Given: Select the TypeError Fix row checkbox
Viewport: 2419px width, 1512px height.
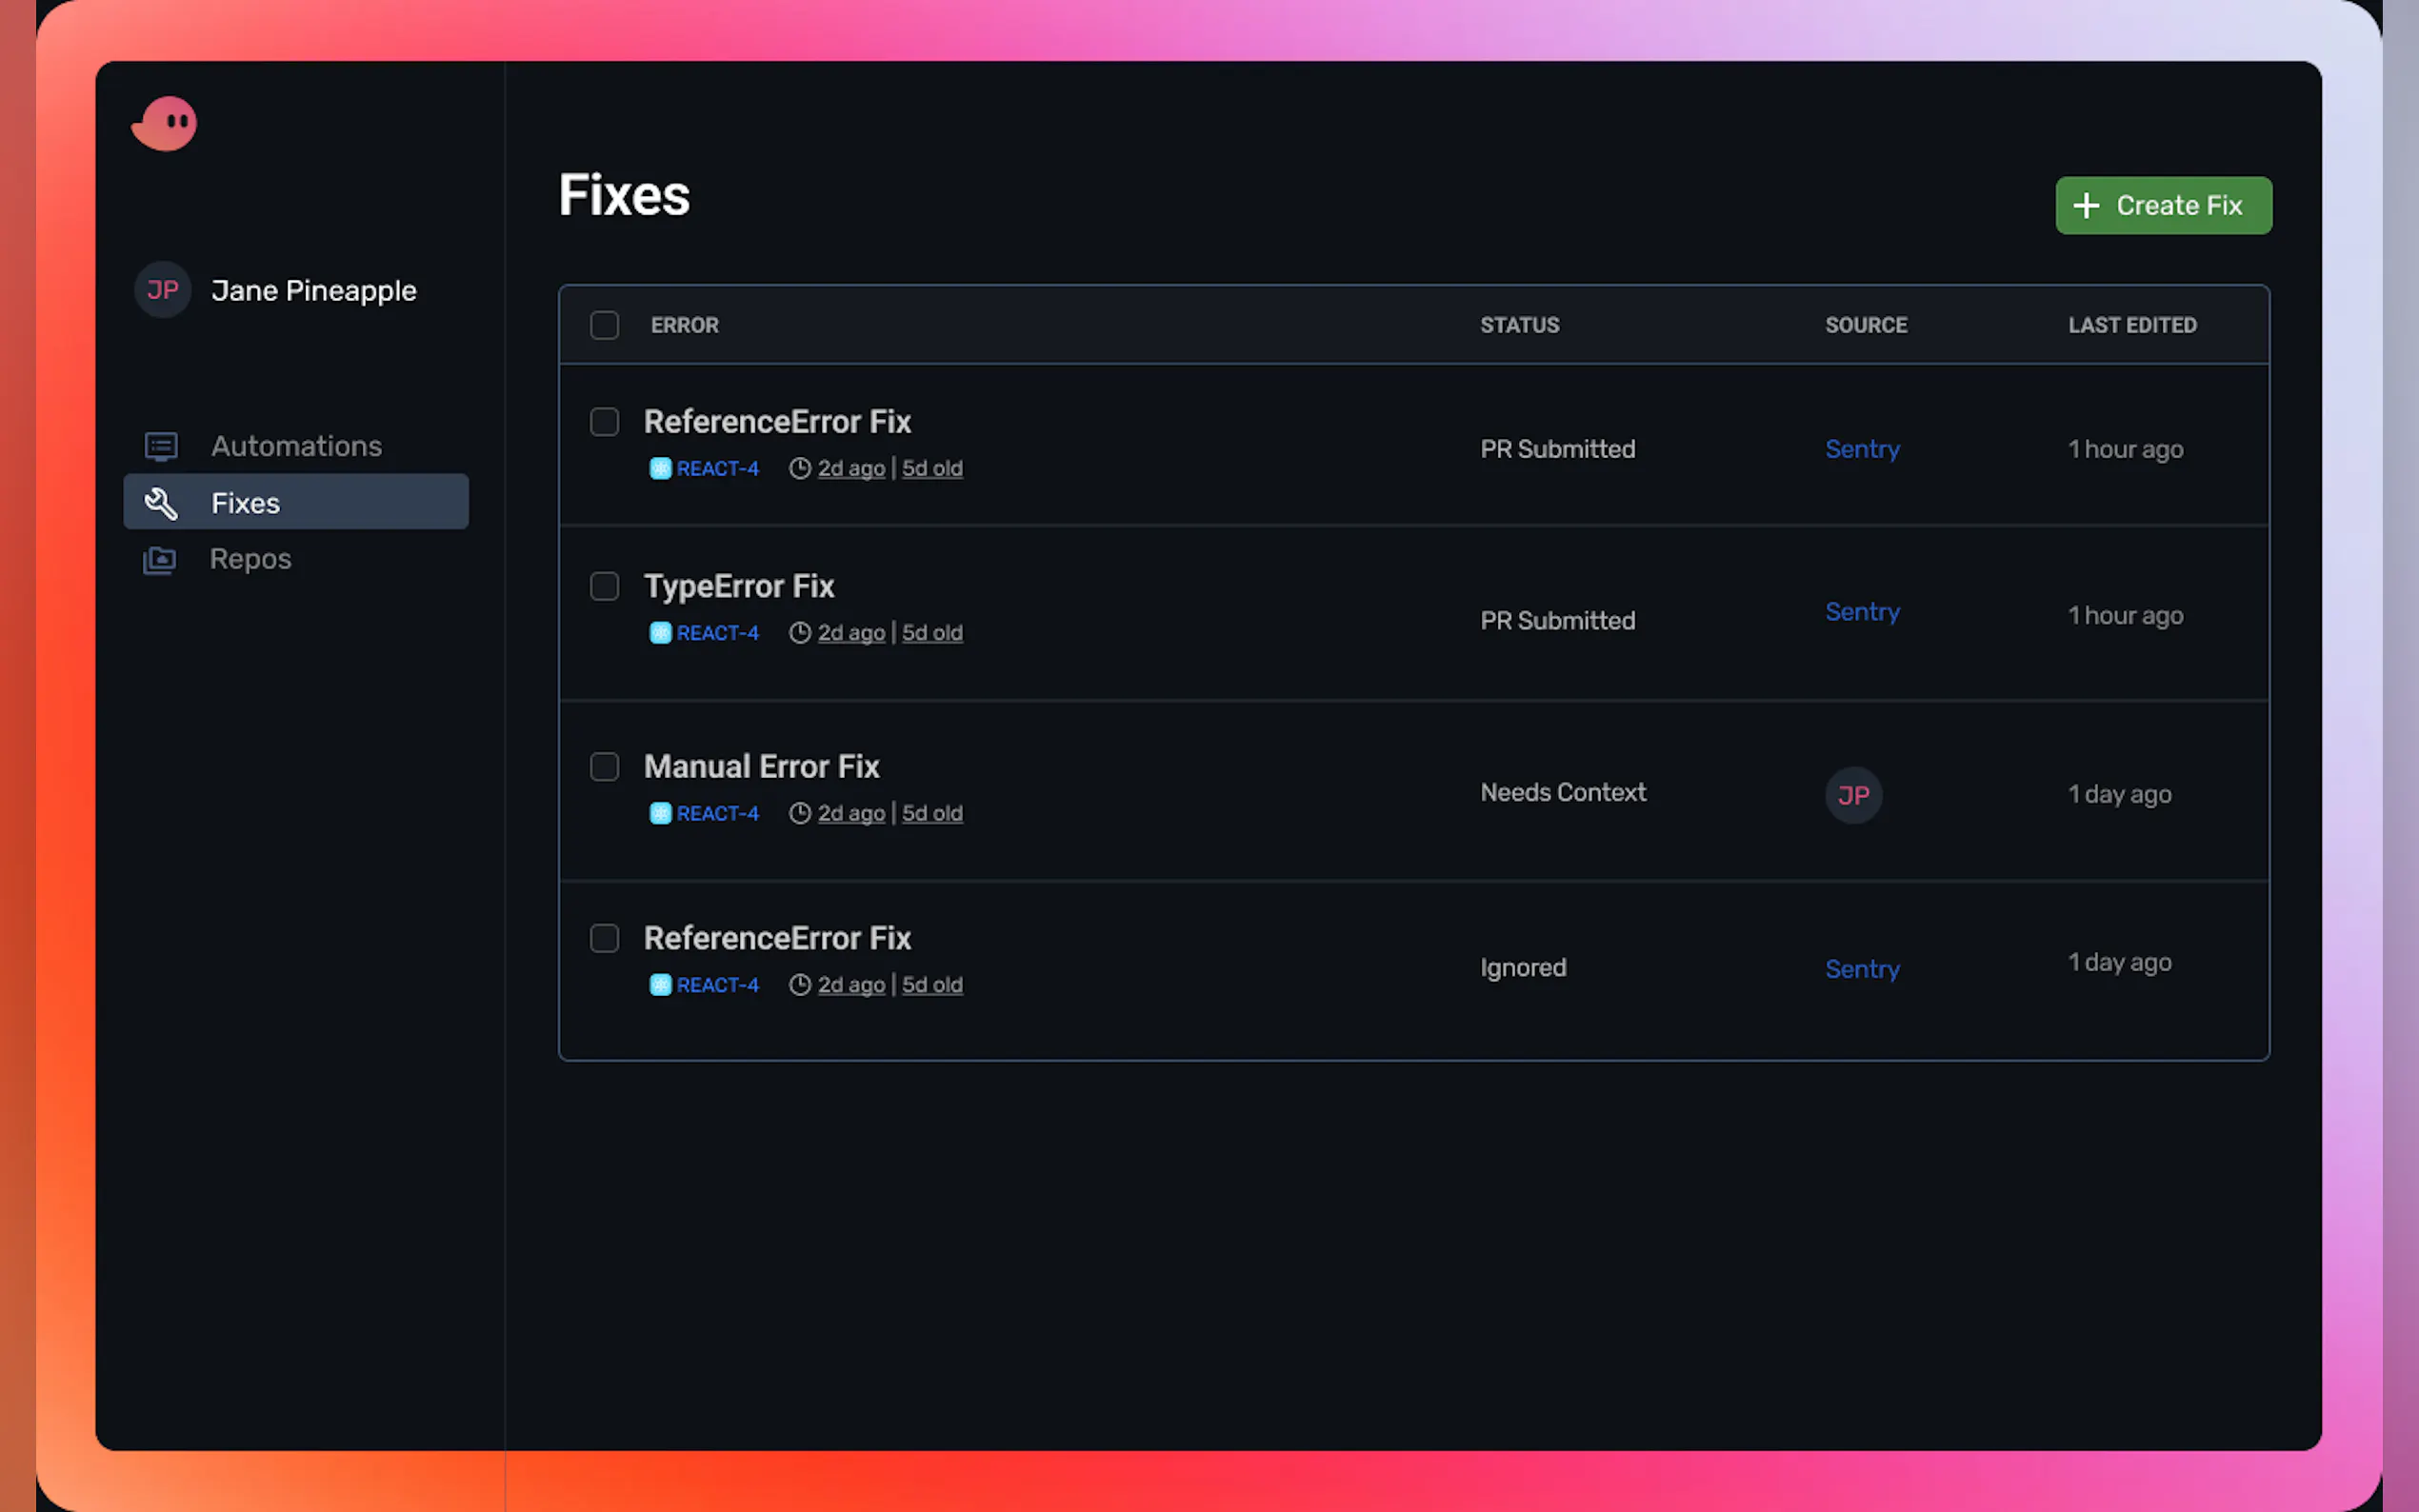Looking at the screenshot, I should [604, 586].
